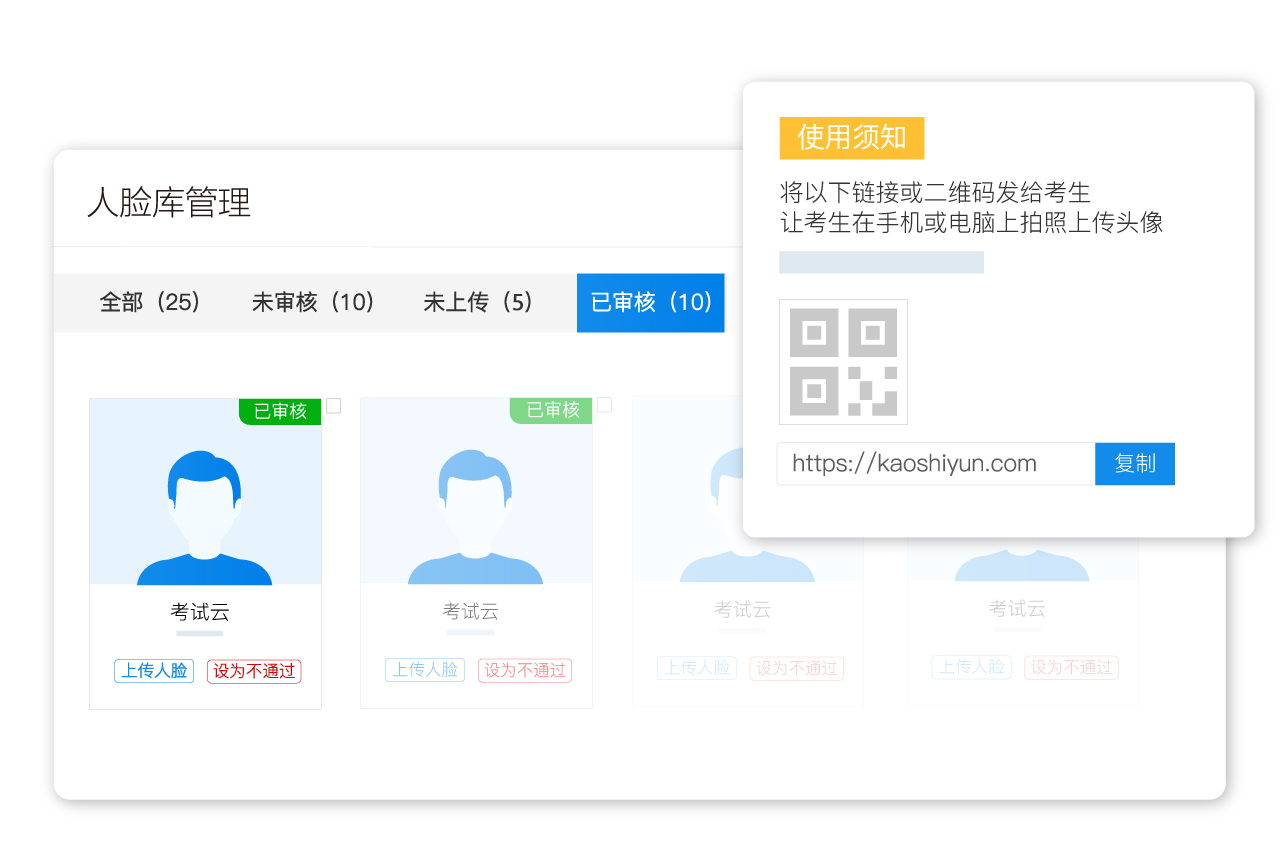Select the 未上传（5）tab
The height and width of the screenshot is (848, 1280).
478,302
